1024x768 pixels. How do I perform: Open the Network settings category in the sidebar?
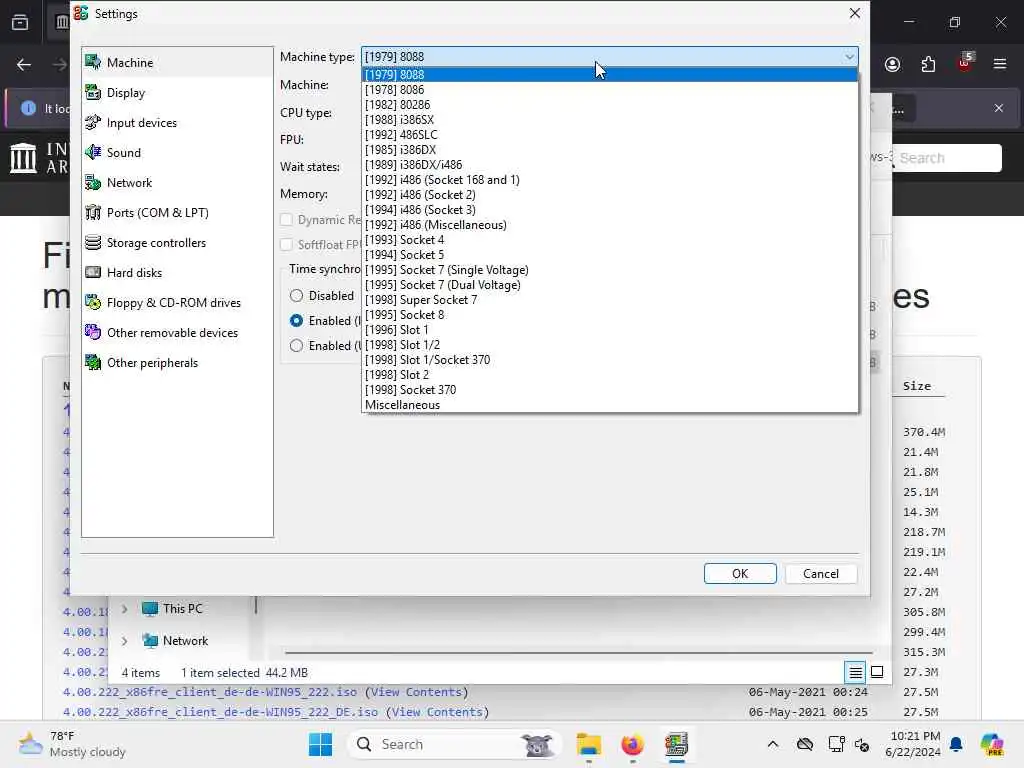pos(177,183)
